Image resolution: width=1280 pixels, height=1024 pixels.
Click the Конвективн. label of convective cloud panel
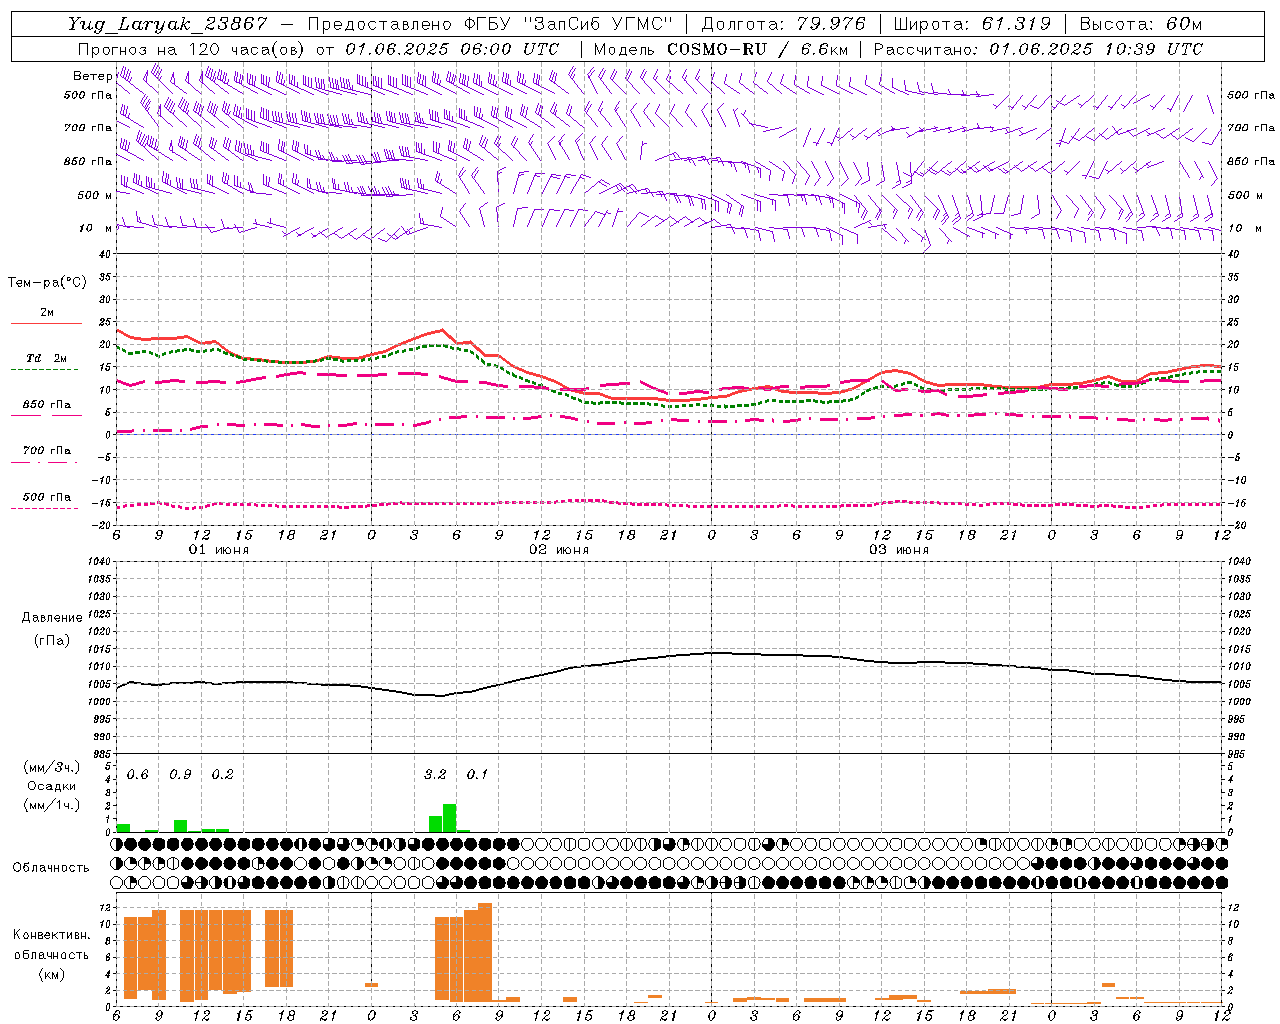click(x=51, y=935)
